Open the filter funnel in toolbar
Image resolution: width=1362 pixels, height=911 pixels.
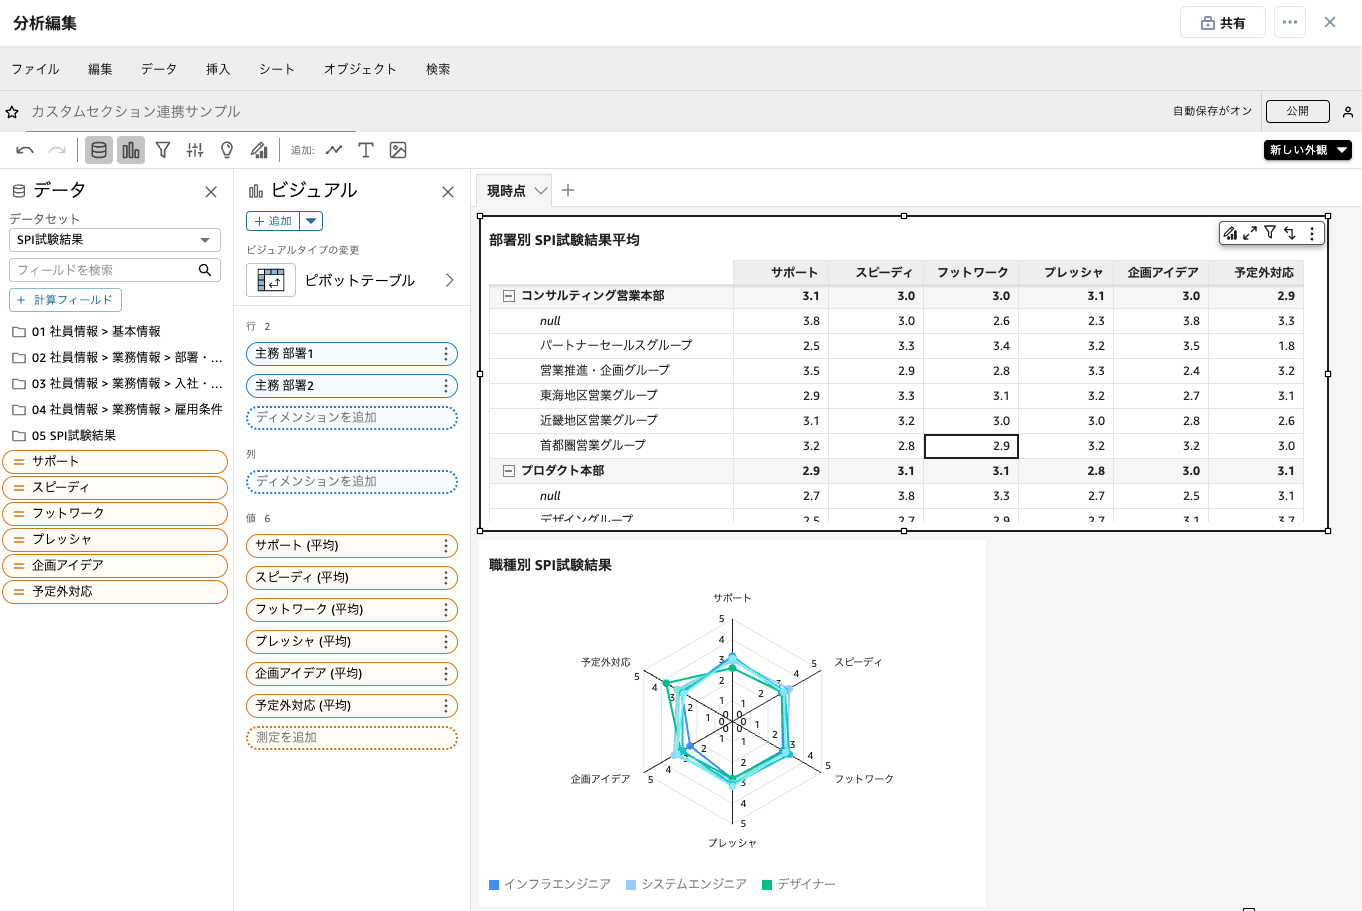163,150
